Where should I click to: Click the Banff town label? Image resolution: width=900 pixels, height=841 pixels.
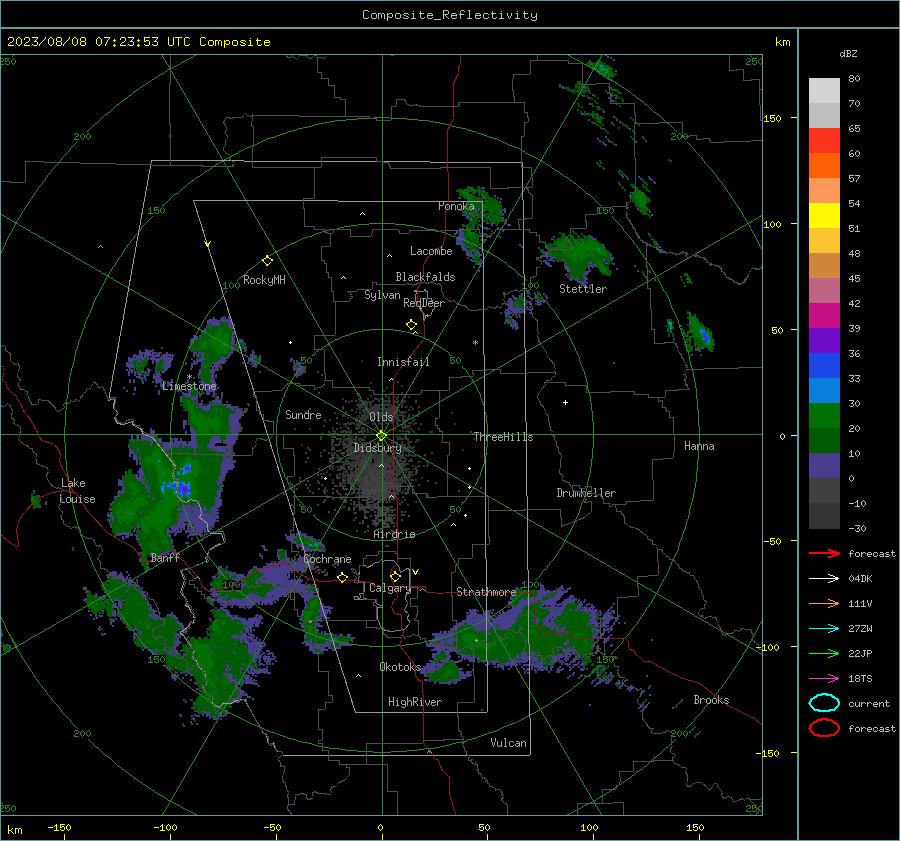(x=165, y=557)
